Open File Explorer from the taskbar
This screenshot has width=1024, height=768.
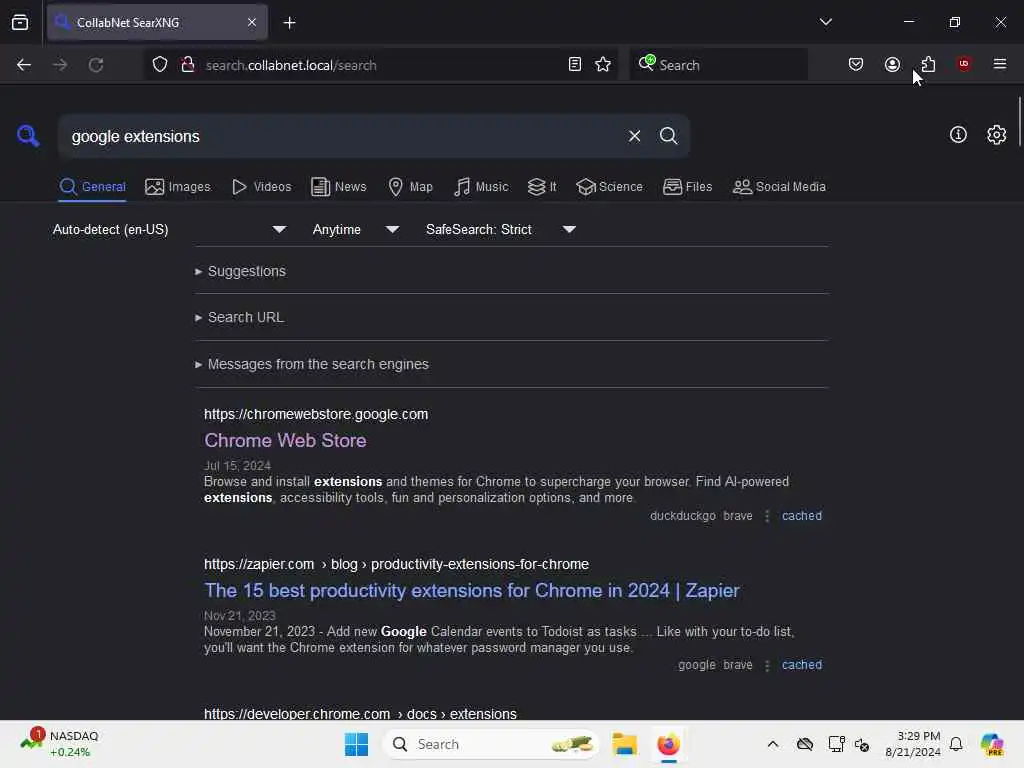click(x=624, y=744)
